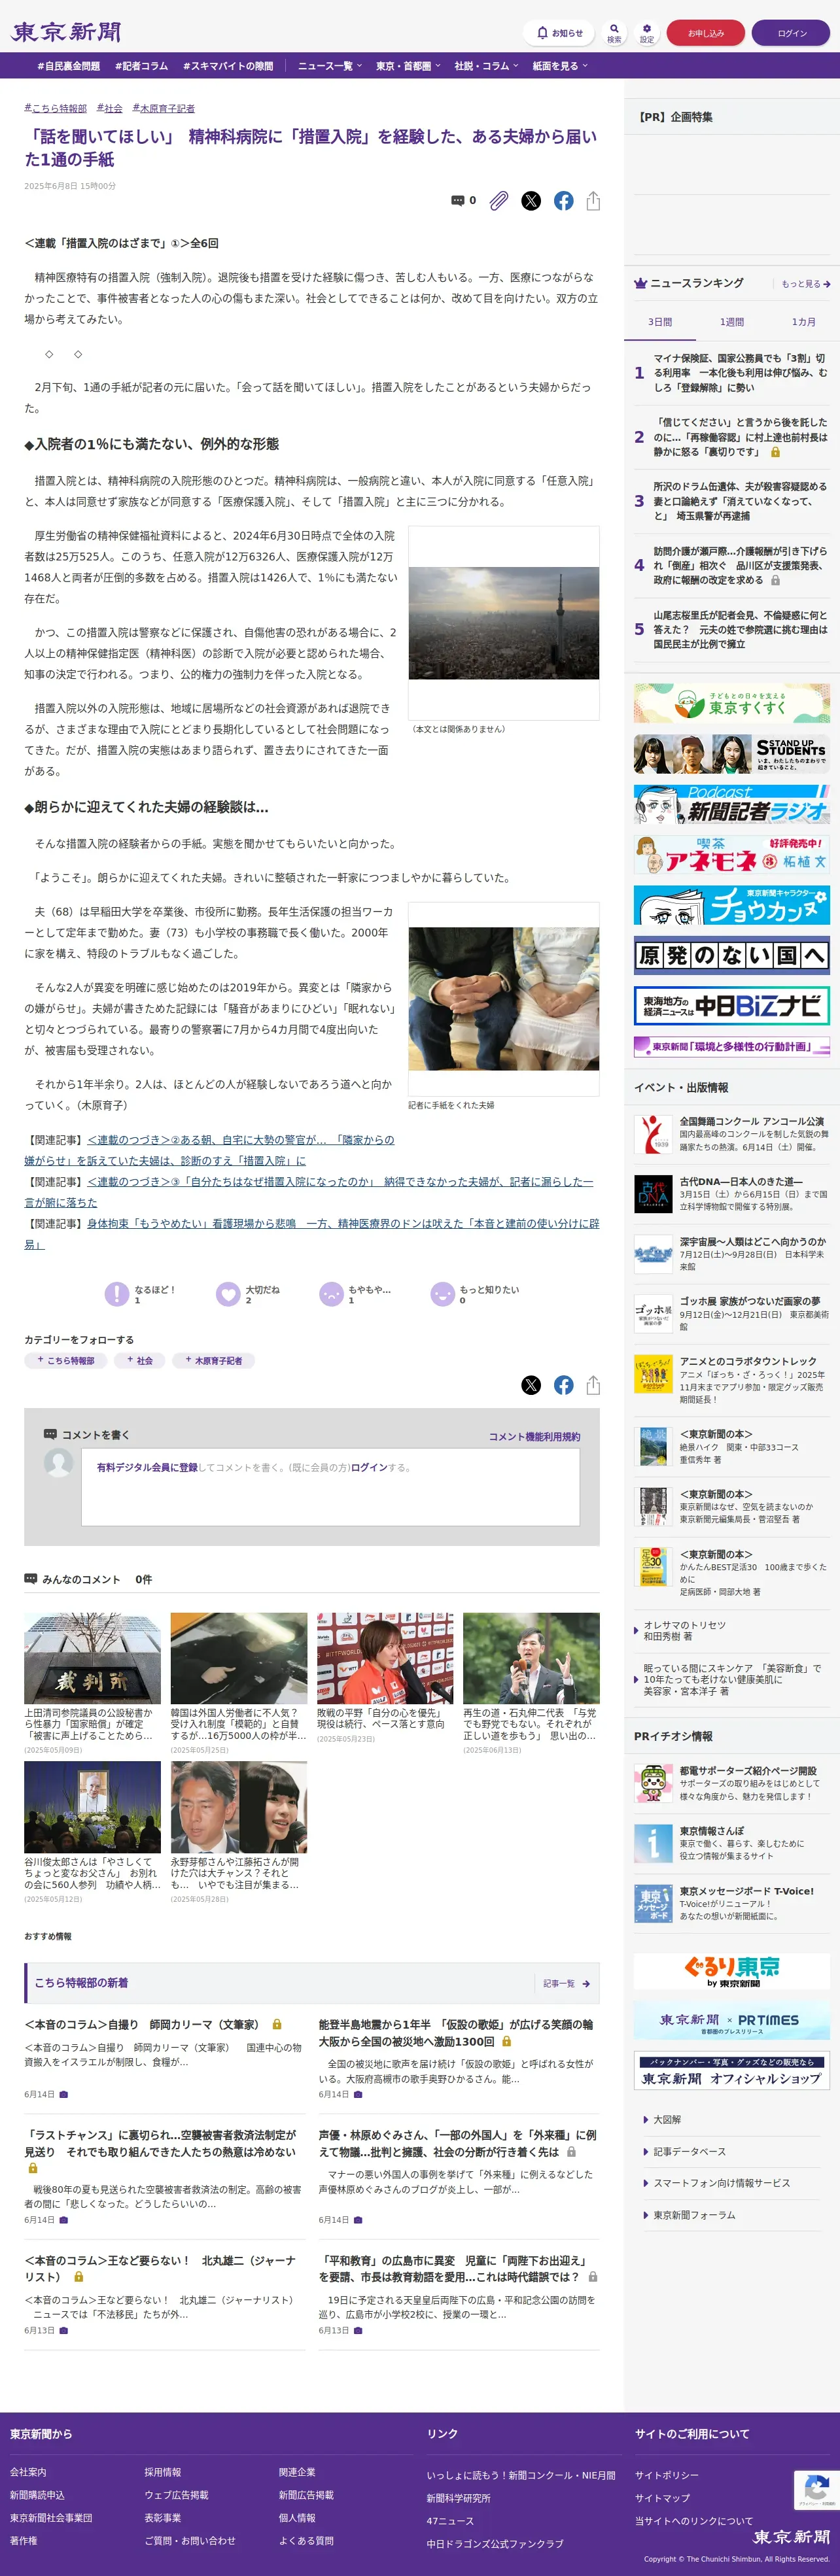Click share icon above comment box
This screenshot has height=2576, width=840.
(x=593, y=1385)
